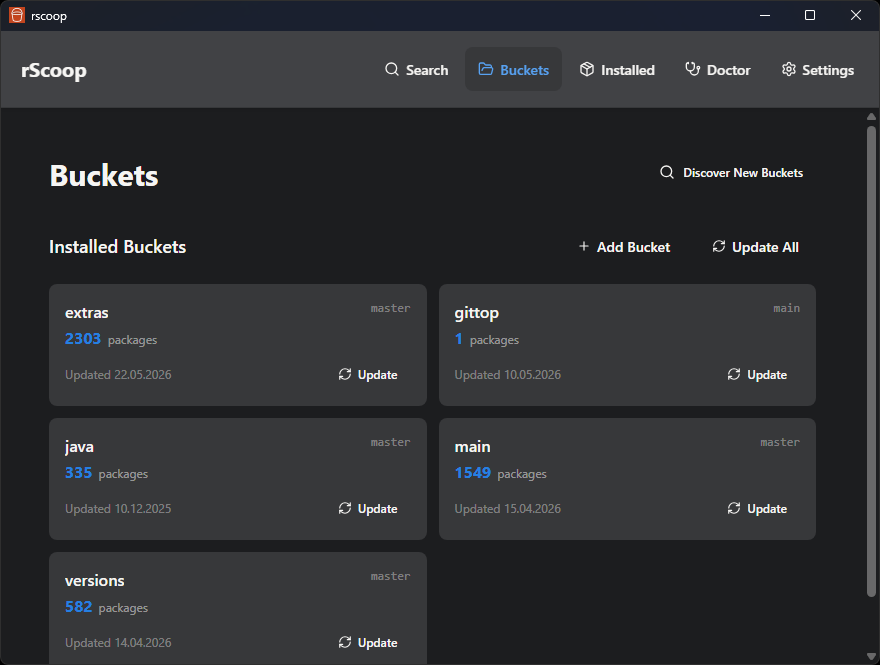Click the Add Bucket button
Viewport: 880px width, 665px height.
624,247
